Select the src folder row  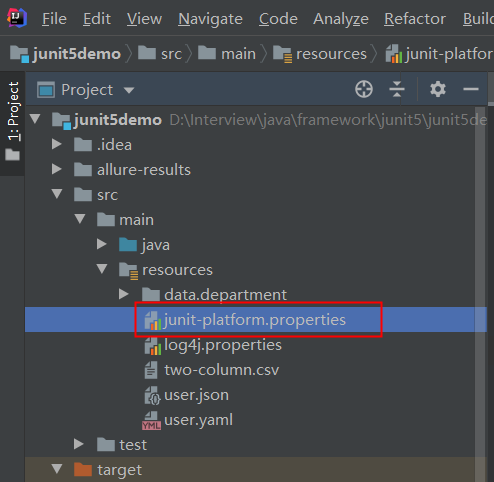[256, 195]
